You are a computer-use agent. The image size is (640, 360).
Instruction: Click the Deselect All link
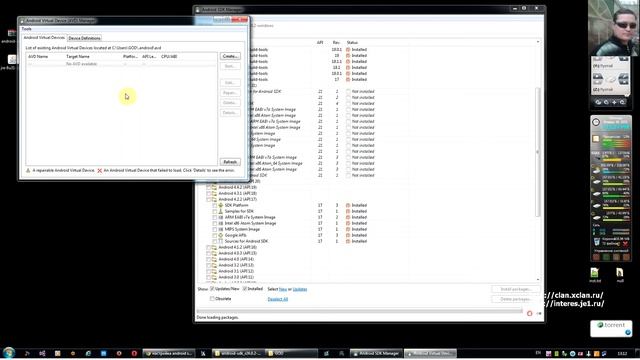pos(278,299)
